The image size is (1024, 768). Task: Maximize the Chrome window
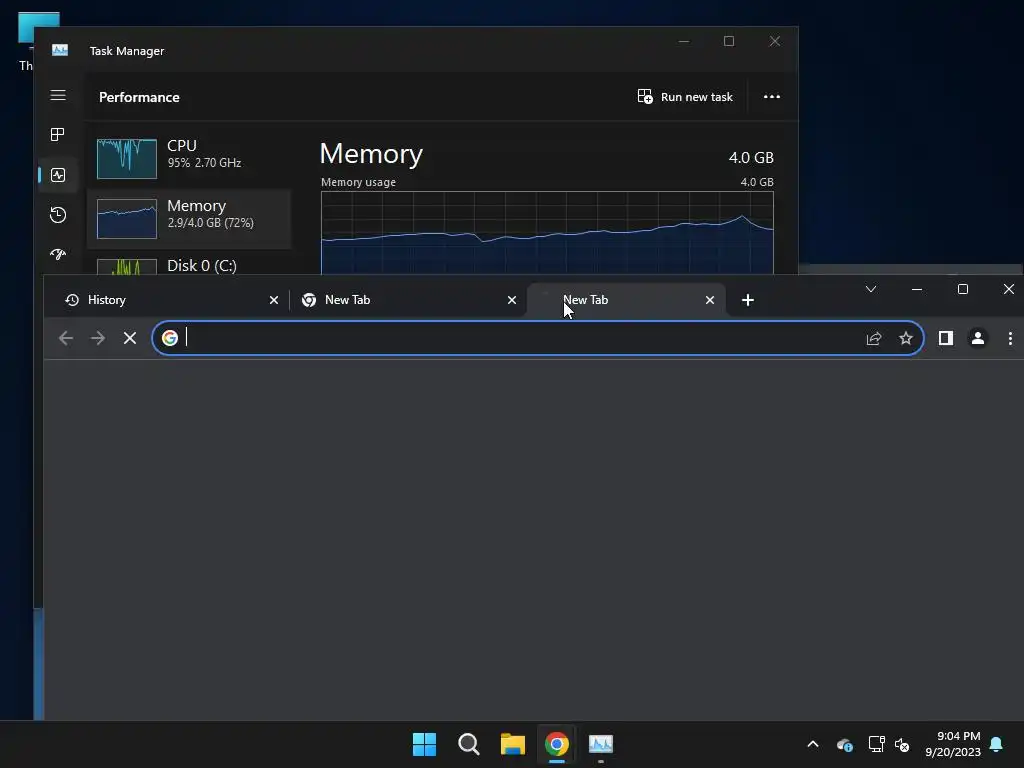[x=963, y=289]
